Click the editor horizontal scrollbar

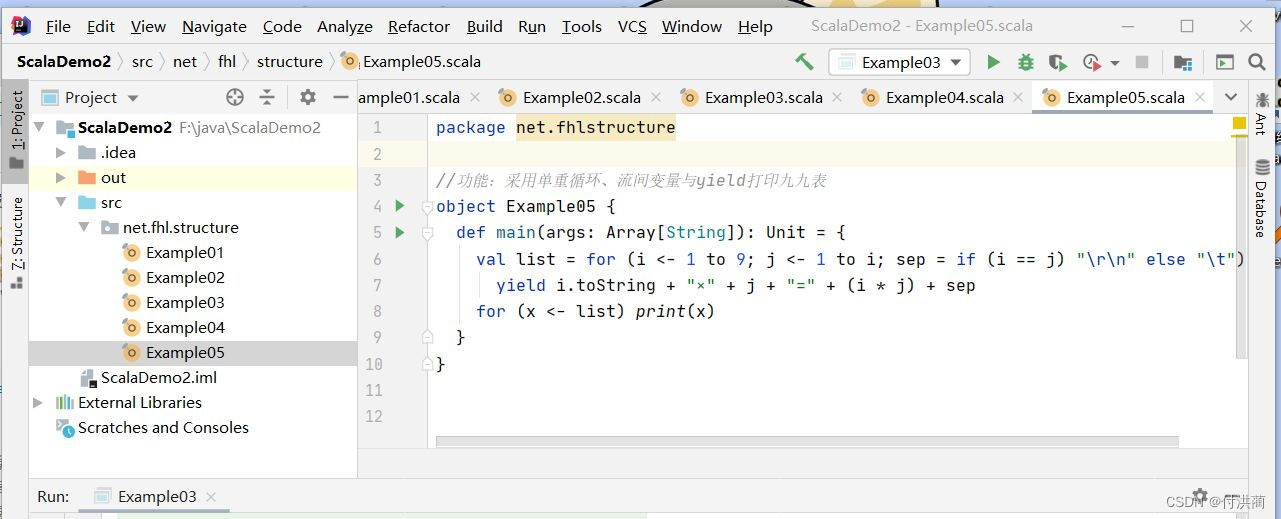point(807,441)
